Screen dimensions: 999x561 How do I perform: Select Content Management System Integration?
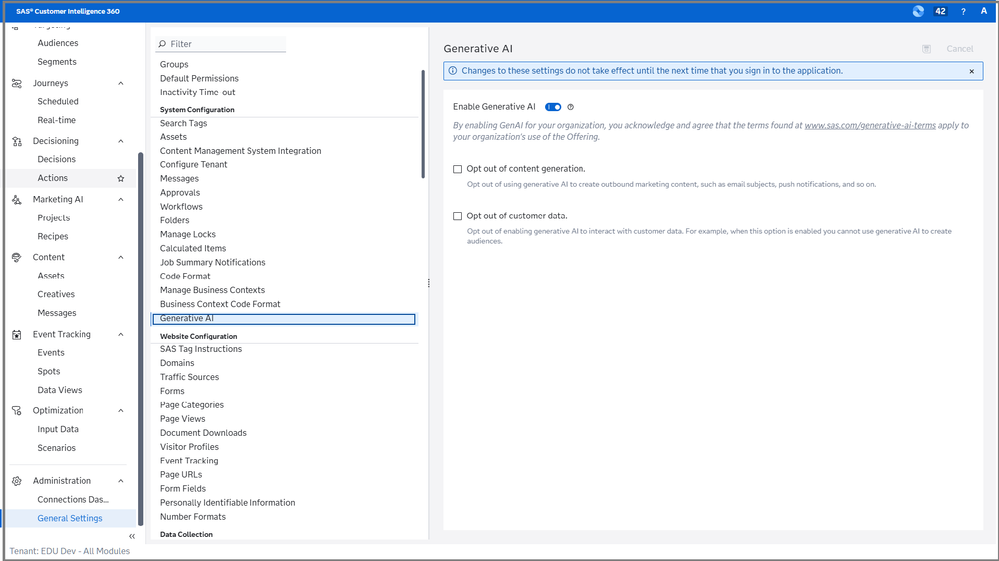240,151
